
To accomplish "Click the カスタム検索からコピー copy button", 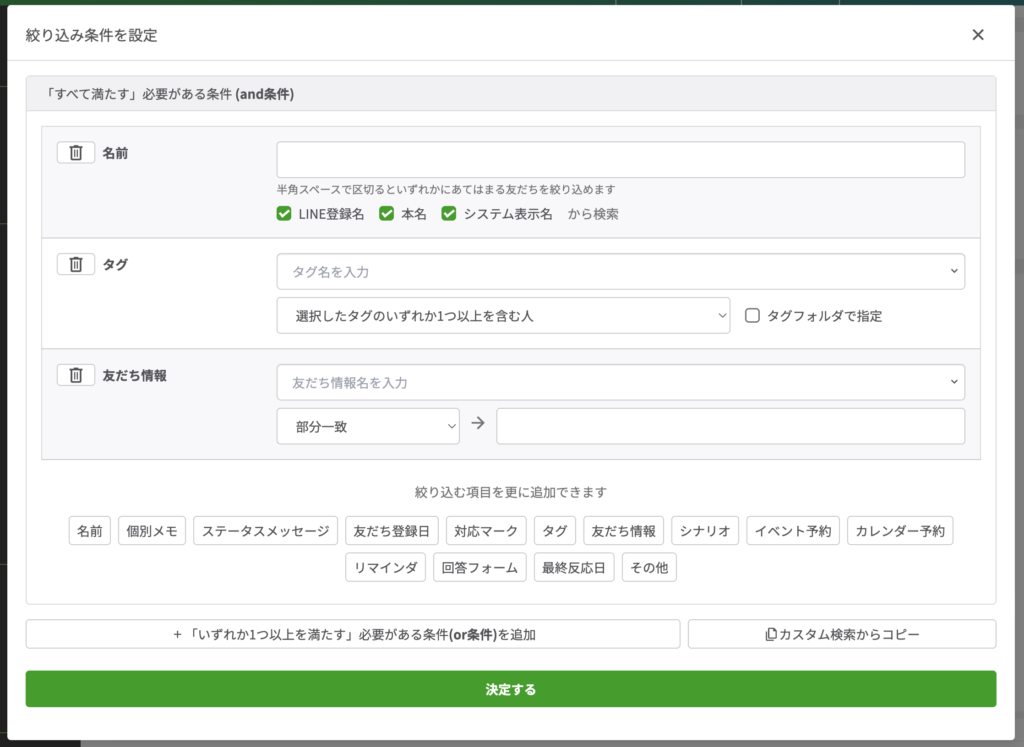I will (x=841, y=634).
